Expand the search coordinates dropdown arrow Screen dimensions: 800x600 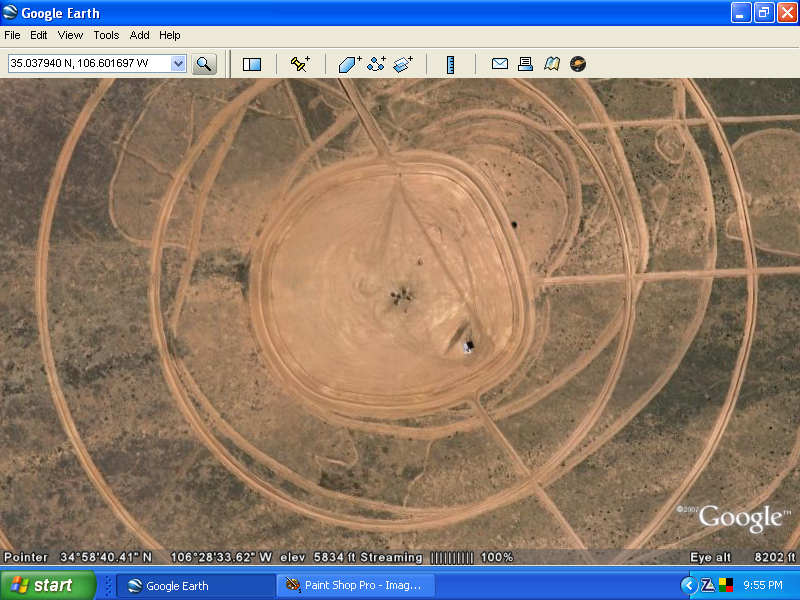click(178, 64)
